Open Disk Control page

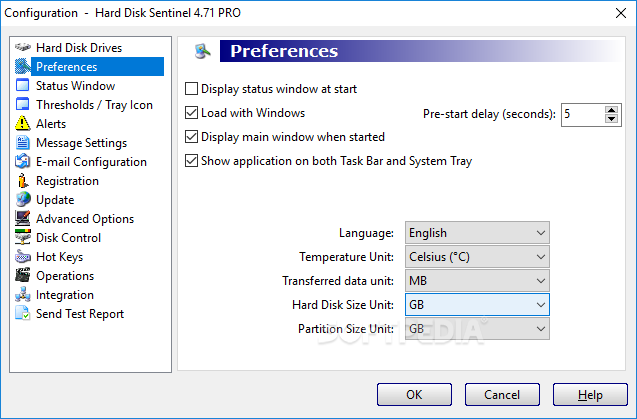click(68, 238)
